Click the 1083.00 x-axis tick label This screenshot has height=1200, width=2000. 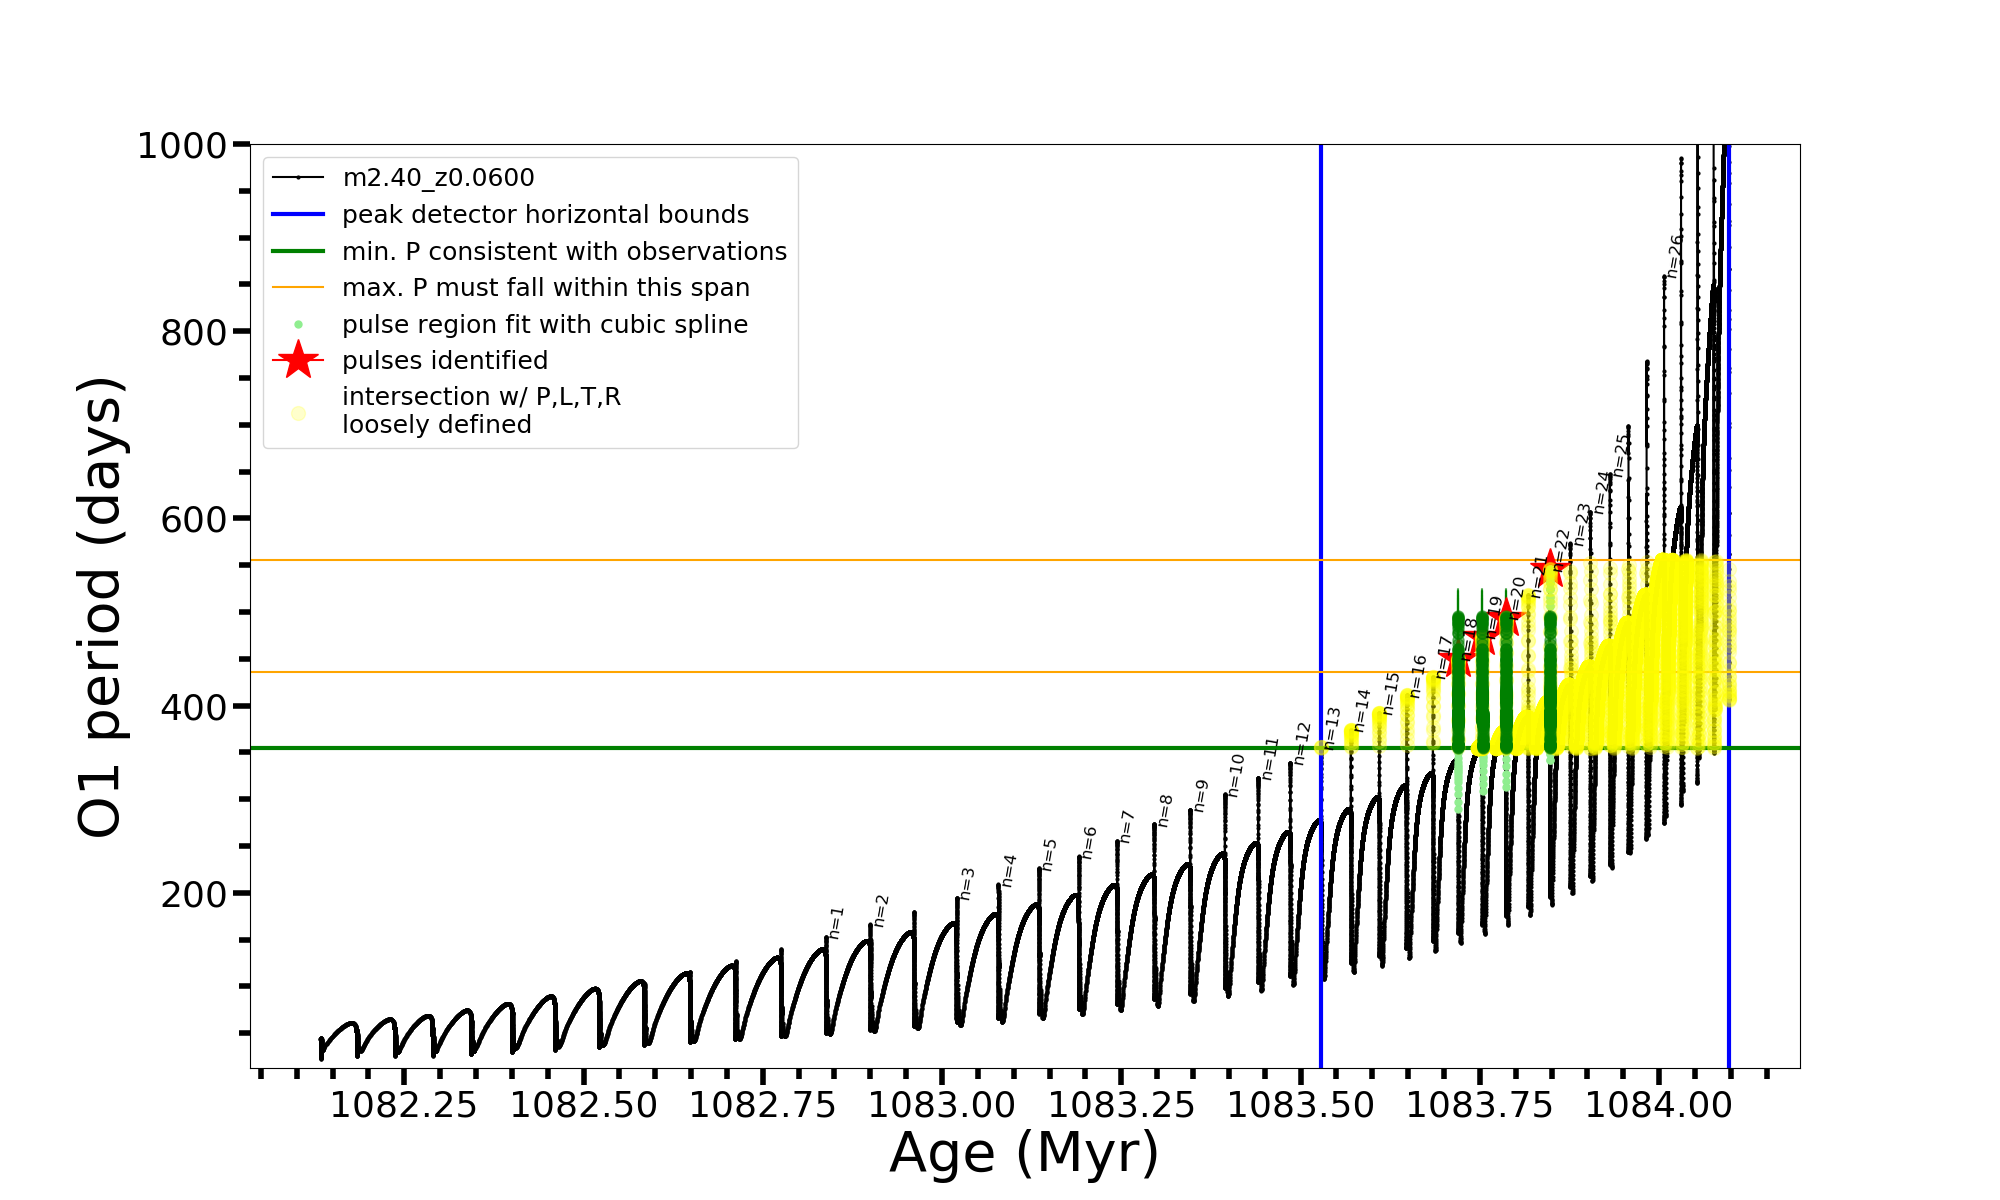point(942,1105)
